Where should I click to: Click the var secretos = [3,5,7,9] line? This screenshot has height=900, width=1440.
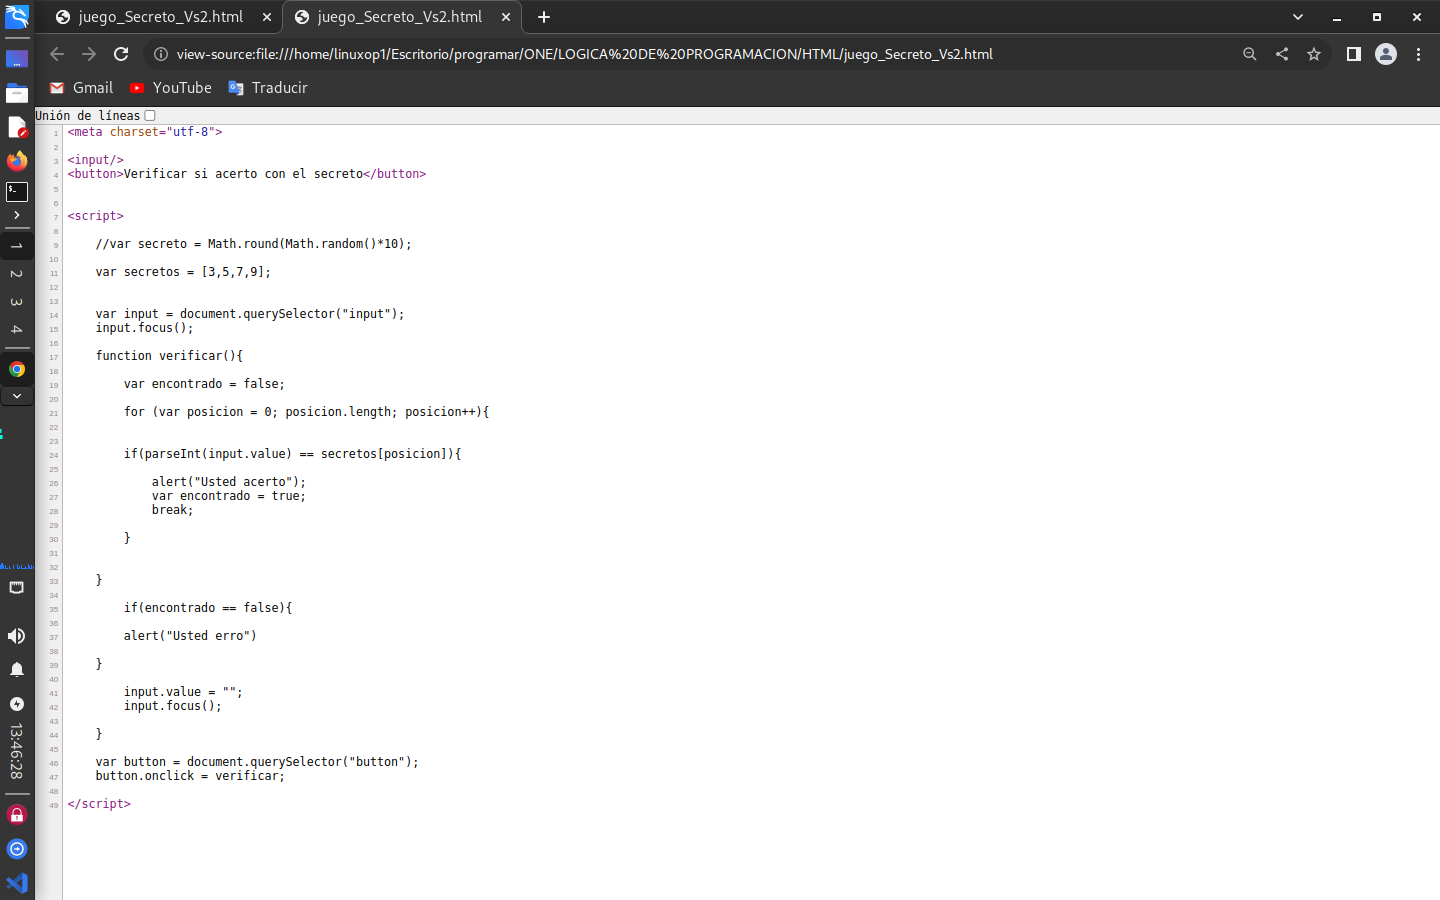(183, 272)
